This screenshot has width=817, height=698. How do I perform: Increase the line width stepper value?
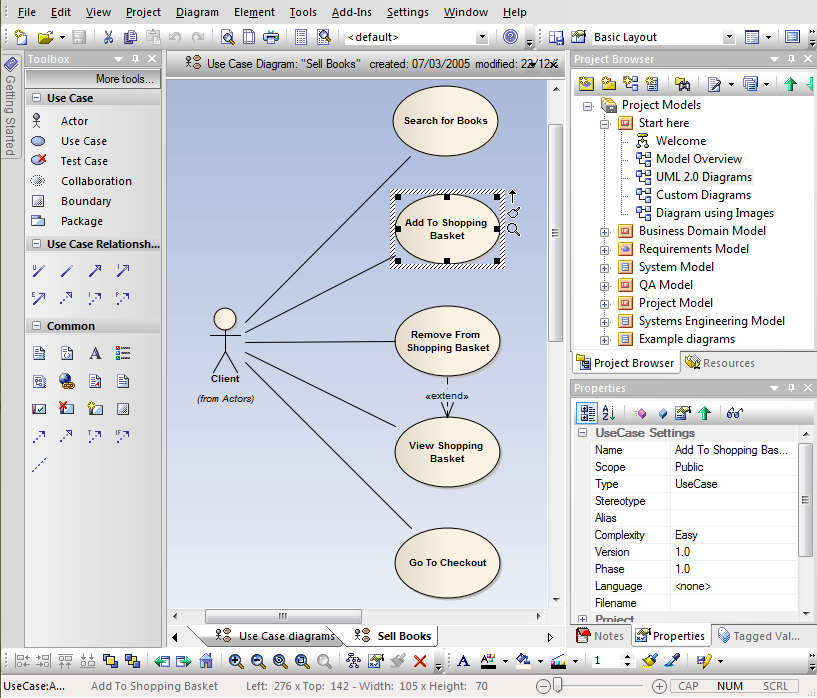pyautogui.click(x=627, y=657)
